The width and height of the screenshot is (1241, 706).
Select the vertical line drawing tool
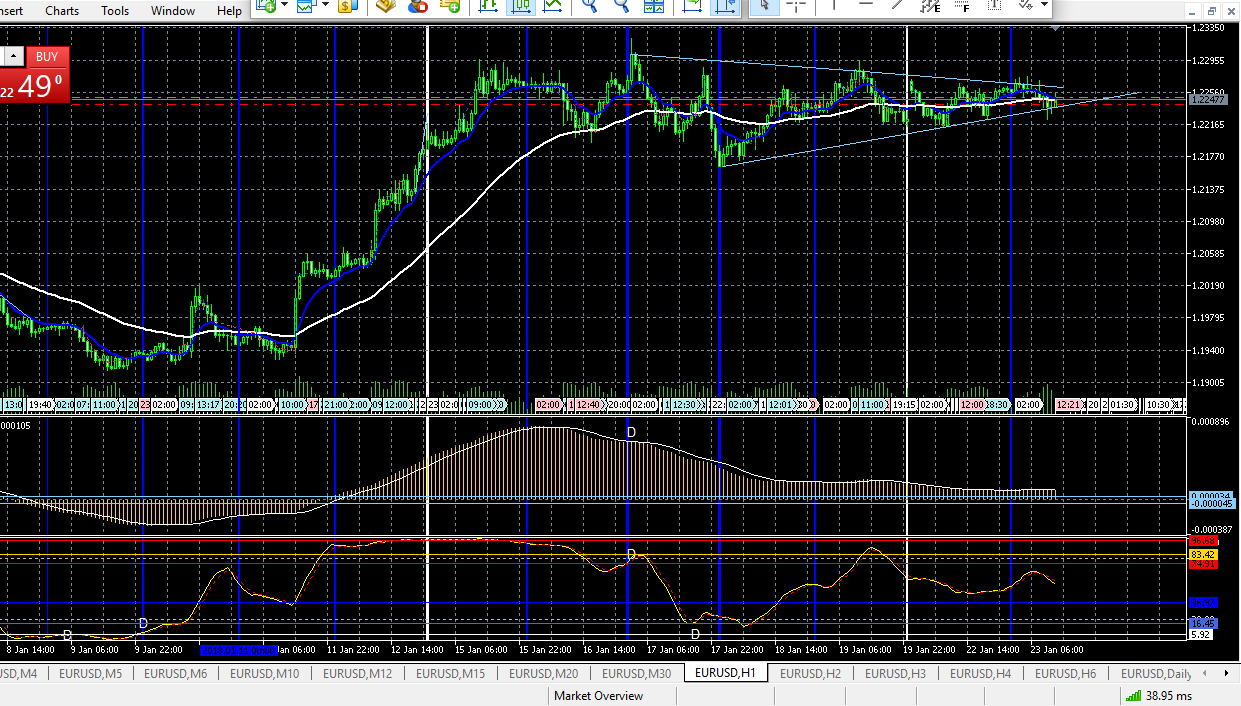click(832, 5)
